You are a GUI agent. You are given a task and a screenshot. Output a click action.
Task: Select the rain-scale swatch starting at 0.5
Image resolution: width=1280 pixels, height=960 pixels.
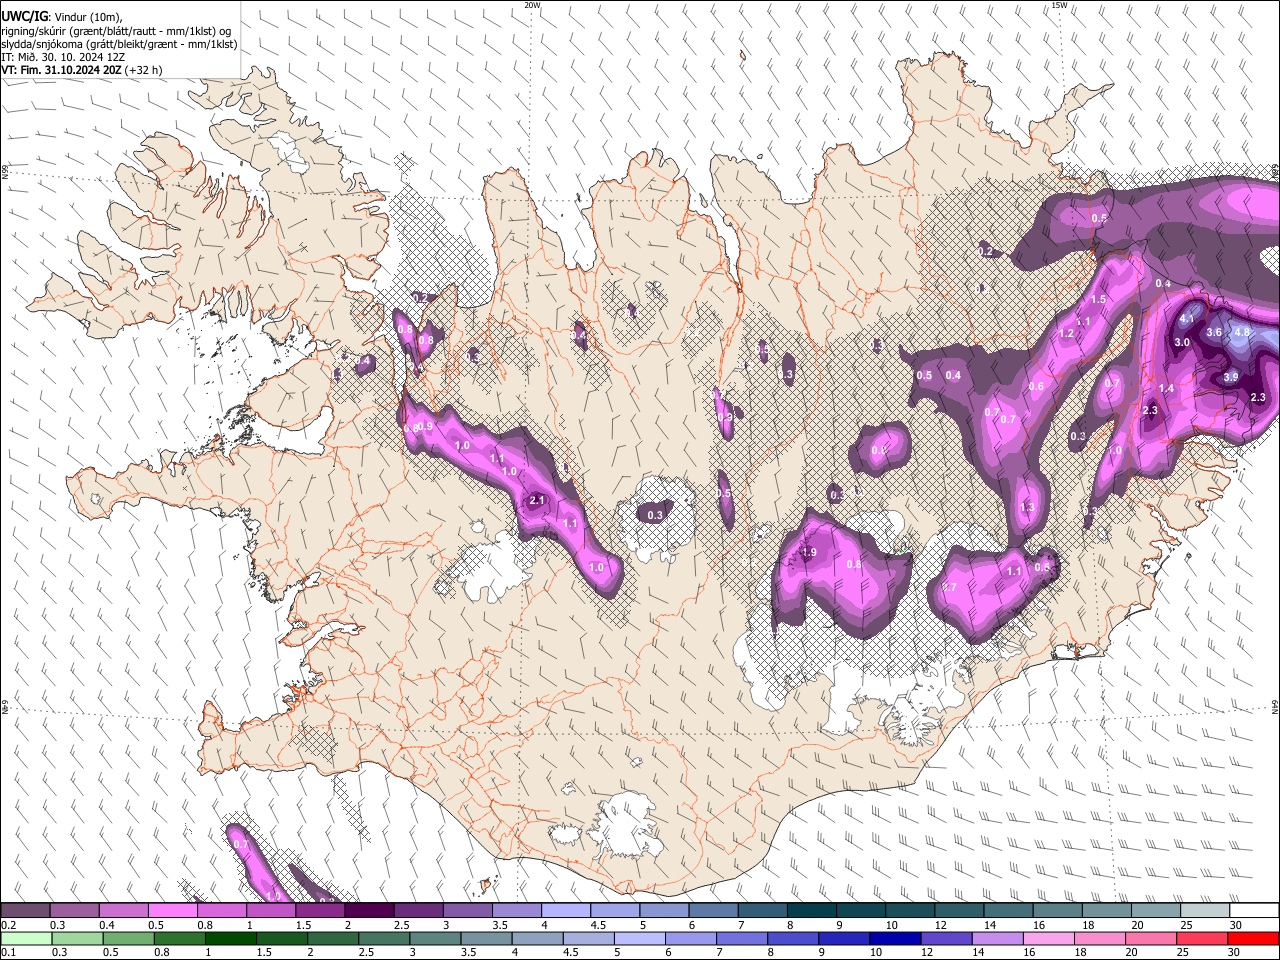click(128, 938)
